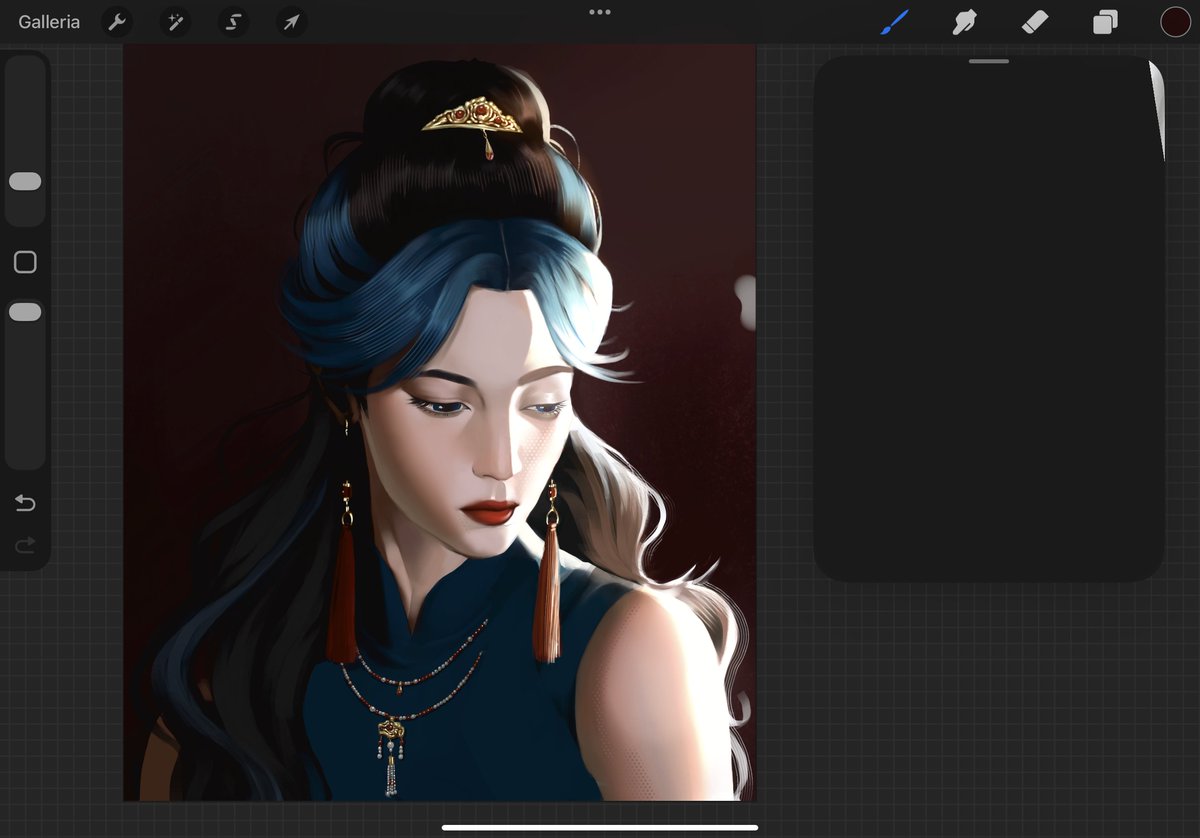Image resolution: width=1200 pixels, height=838 pixels.
Task: Tap the home indicator bar
Action: point(600,827)
